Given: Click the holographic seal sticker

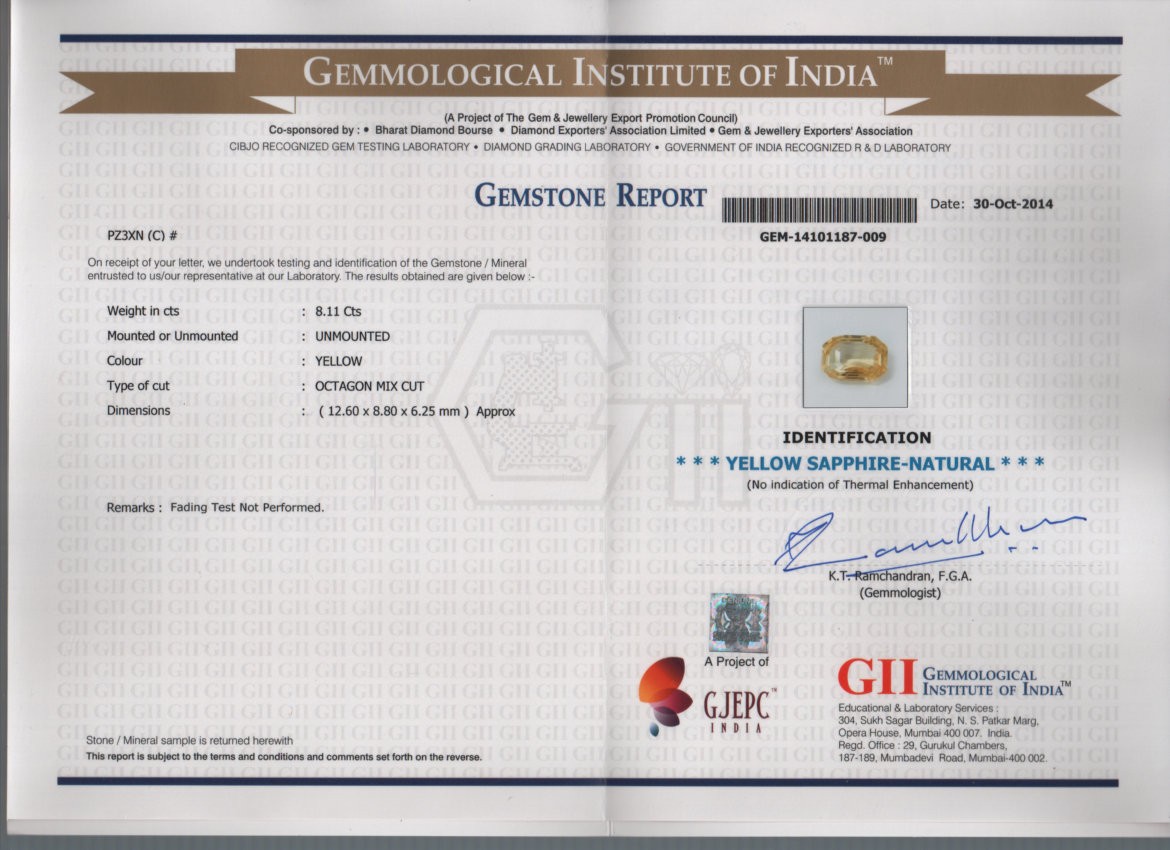Looking at the screenshot, I should point(738,622).
